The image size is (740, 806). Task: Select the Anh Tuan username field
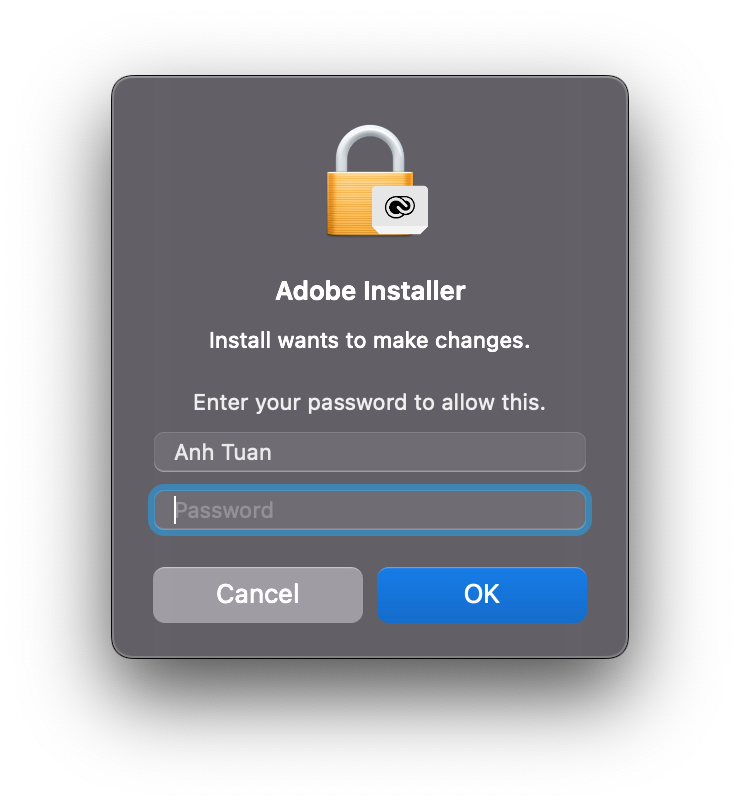[x=370, y=452]
